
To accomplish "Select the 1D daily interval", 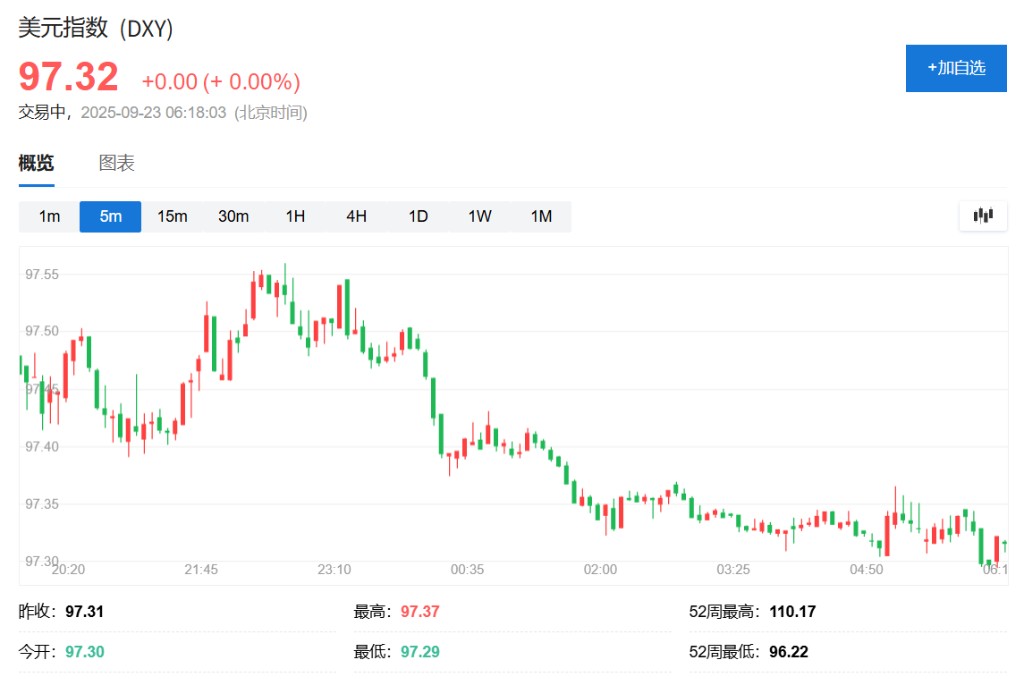I will tap(418, 216).
